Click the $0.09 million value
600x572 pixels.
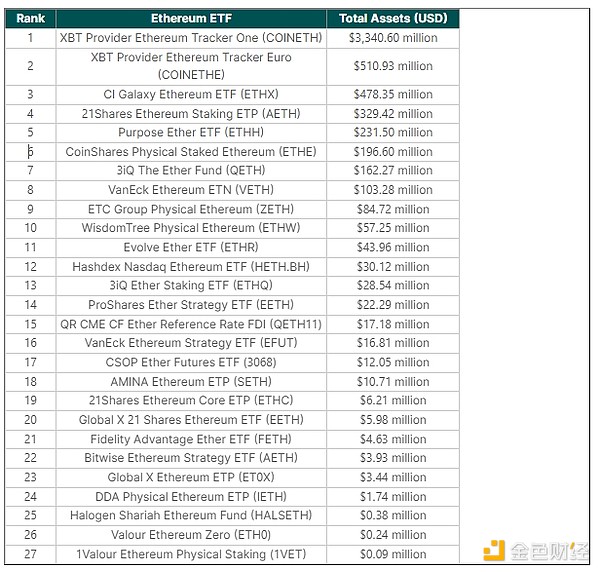pyautogui.click(x=393, y=554)
